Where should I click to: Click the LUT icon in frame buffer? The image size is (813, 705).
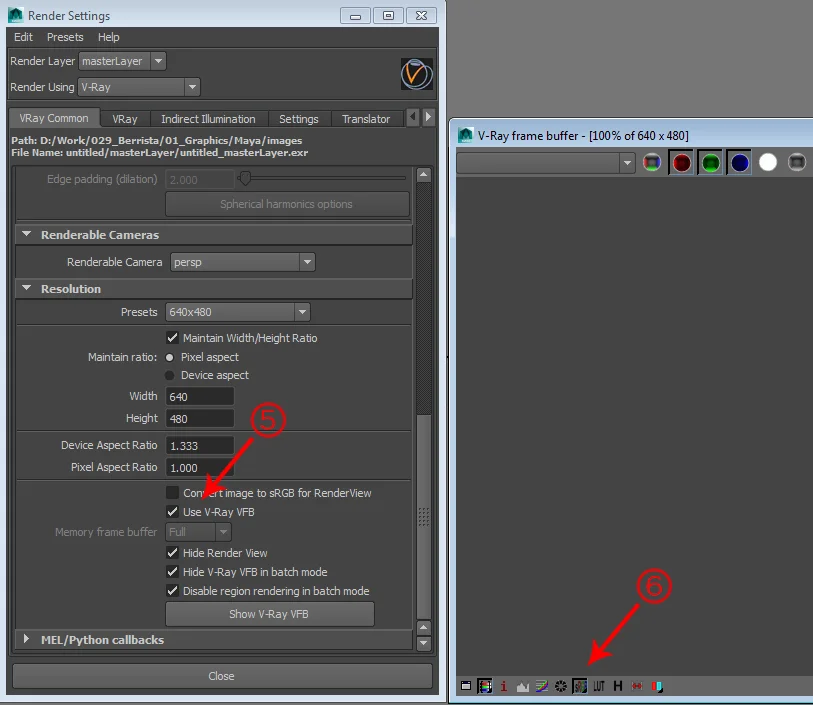point(599,686)
